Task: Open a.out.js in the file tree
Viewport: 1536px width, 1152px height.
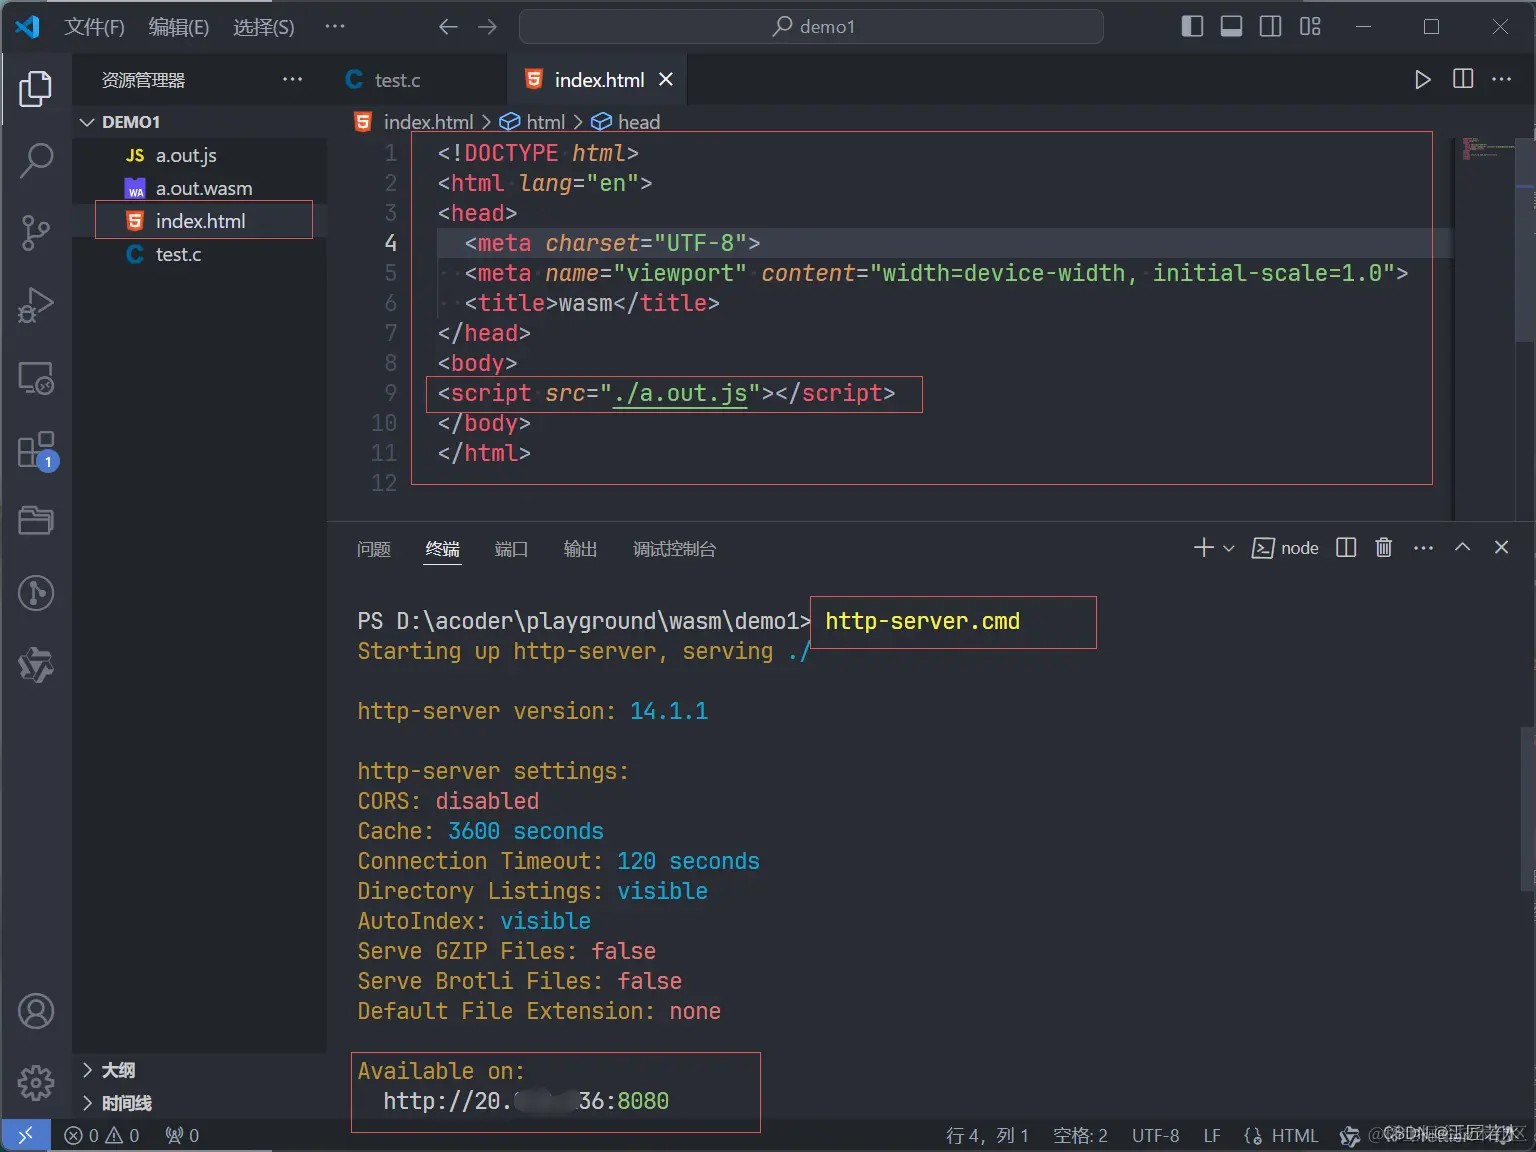Action: [200, 155]
